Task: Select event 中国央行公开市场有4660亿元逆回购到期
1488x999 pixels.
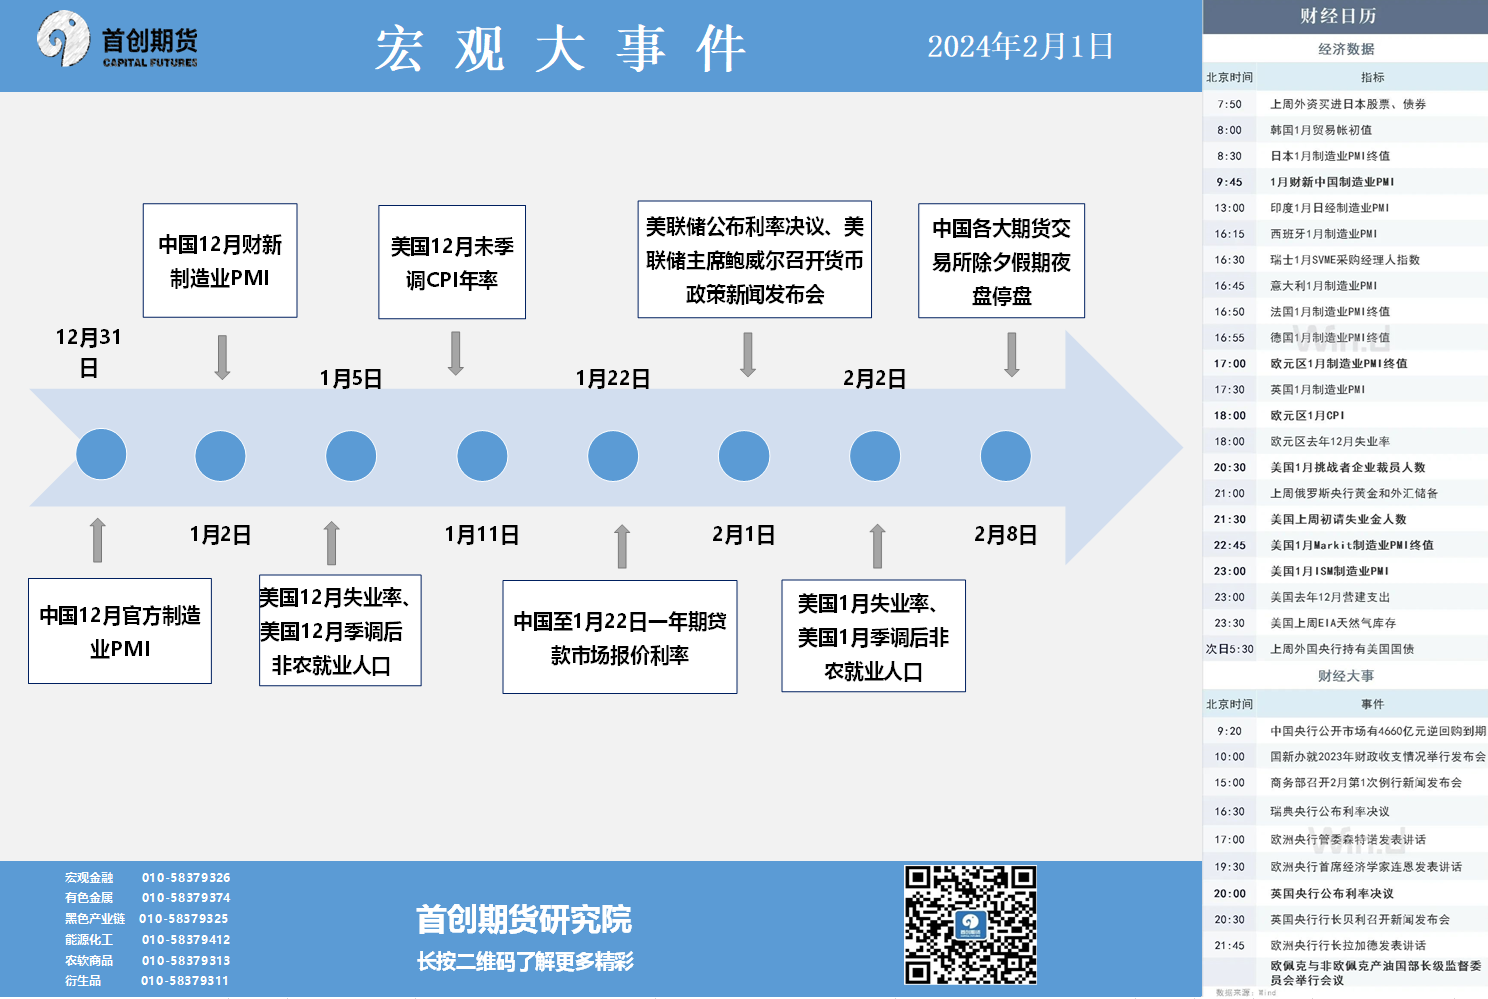Action: 1345,732
